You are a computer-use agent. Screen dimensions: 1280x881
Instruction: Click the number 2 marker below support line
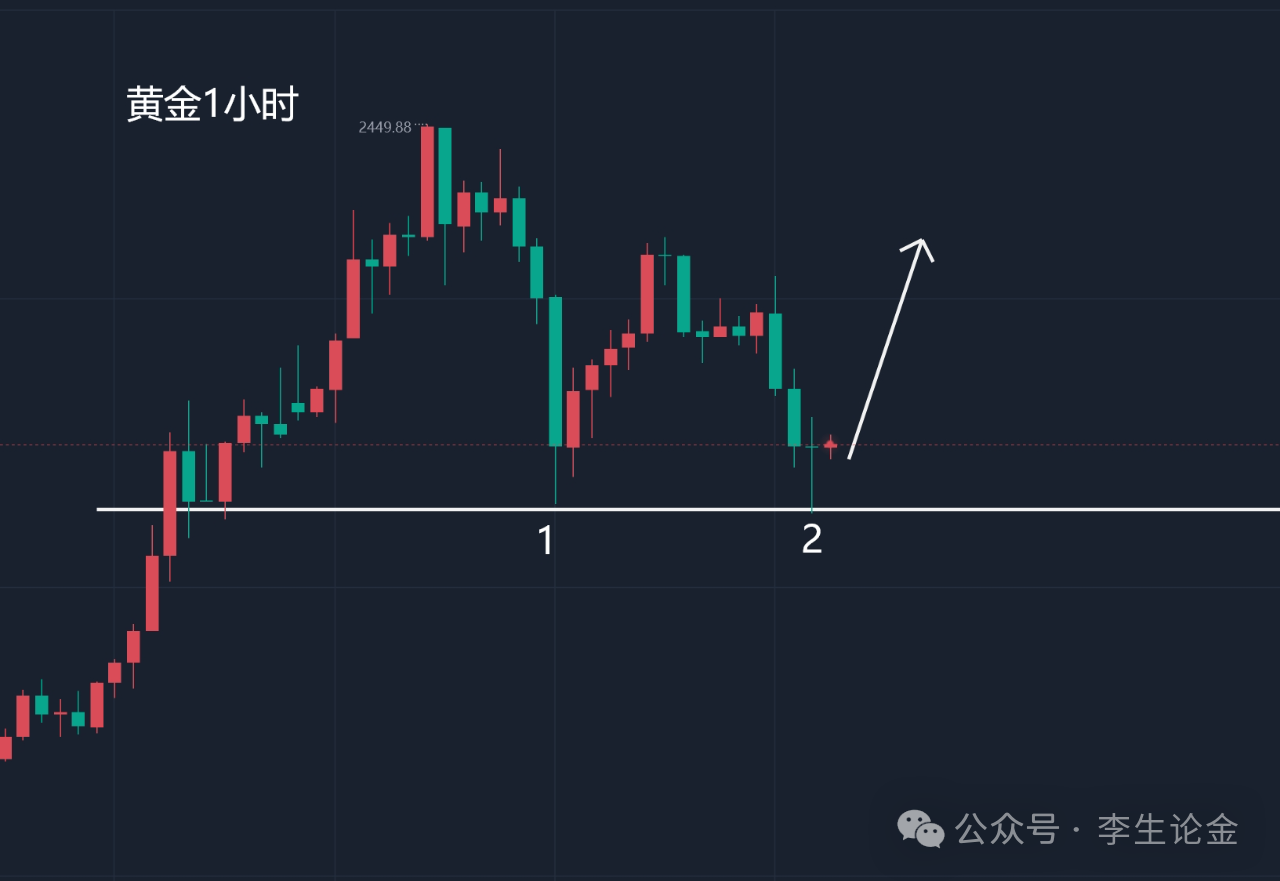click(812, 540)
